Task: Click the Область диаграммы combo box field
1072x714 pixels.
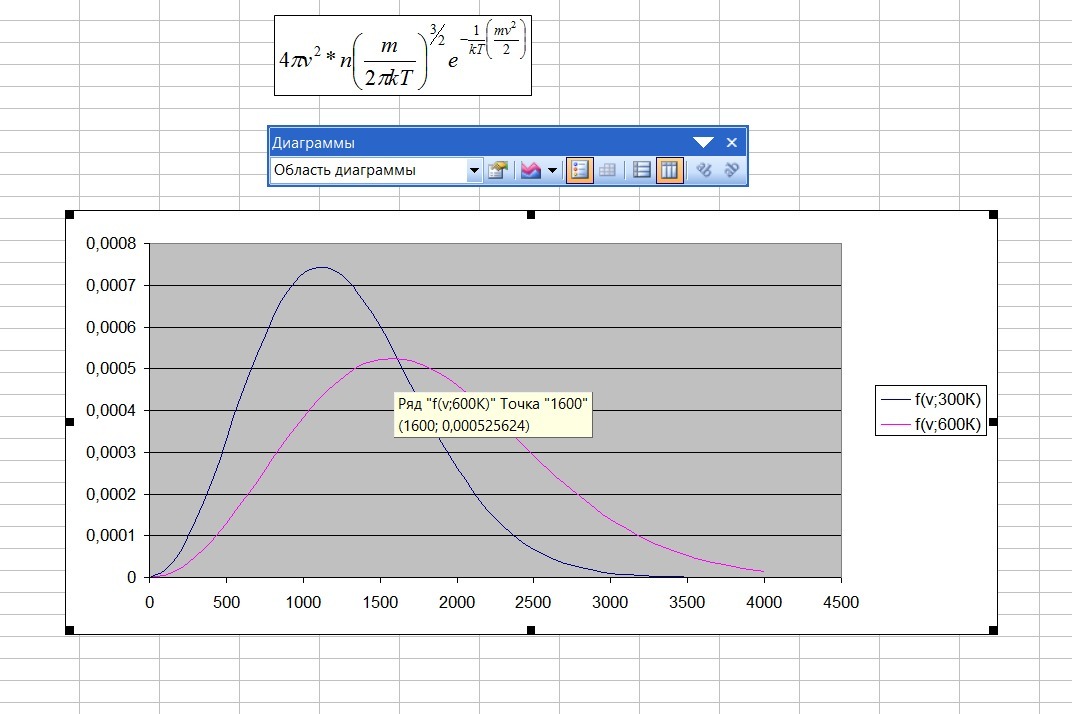Action: point(368,171)
